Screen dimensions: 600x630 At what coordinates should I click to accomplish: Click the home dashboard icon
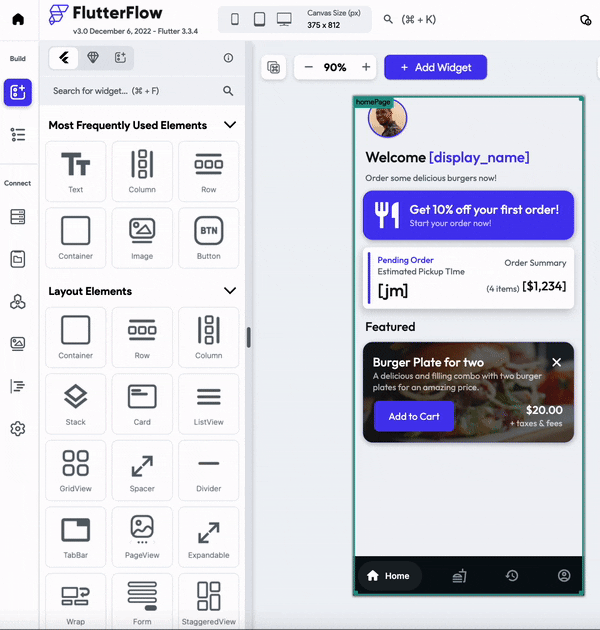click(18, 19)
